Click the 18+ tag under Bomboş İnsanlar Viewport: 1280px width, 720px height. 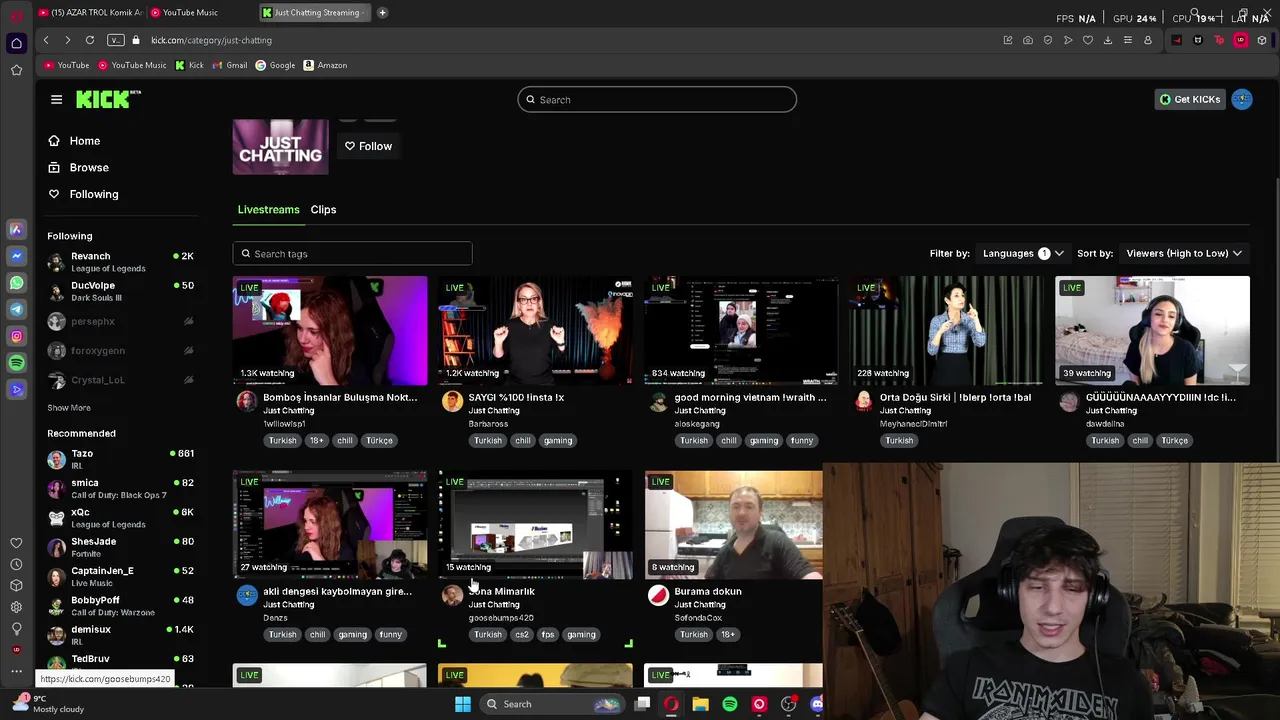[x=317, y=441]
